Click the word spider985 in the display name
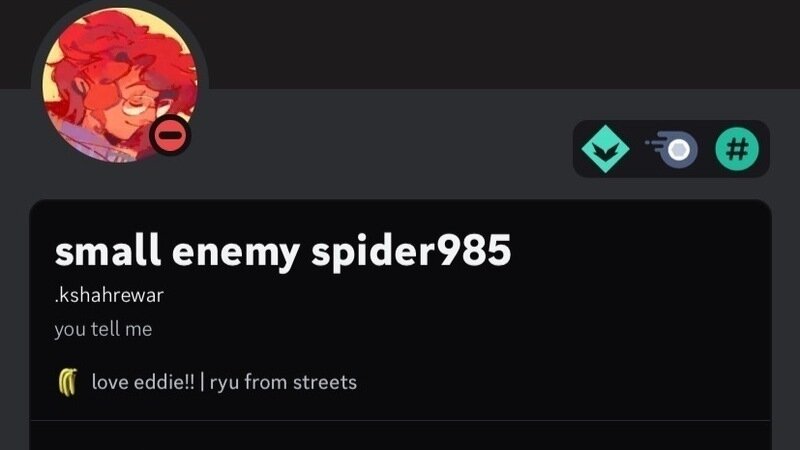The height and width of the screenshot is (450, 800). [x=411, y=251]
